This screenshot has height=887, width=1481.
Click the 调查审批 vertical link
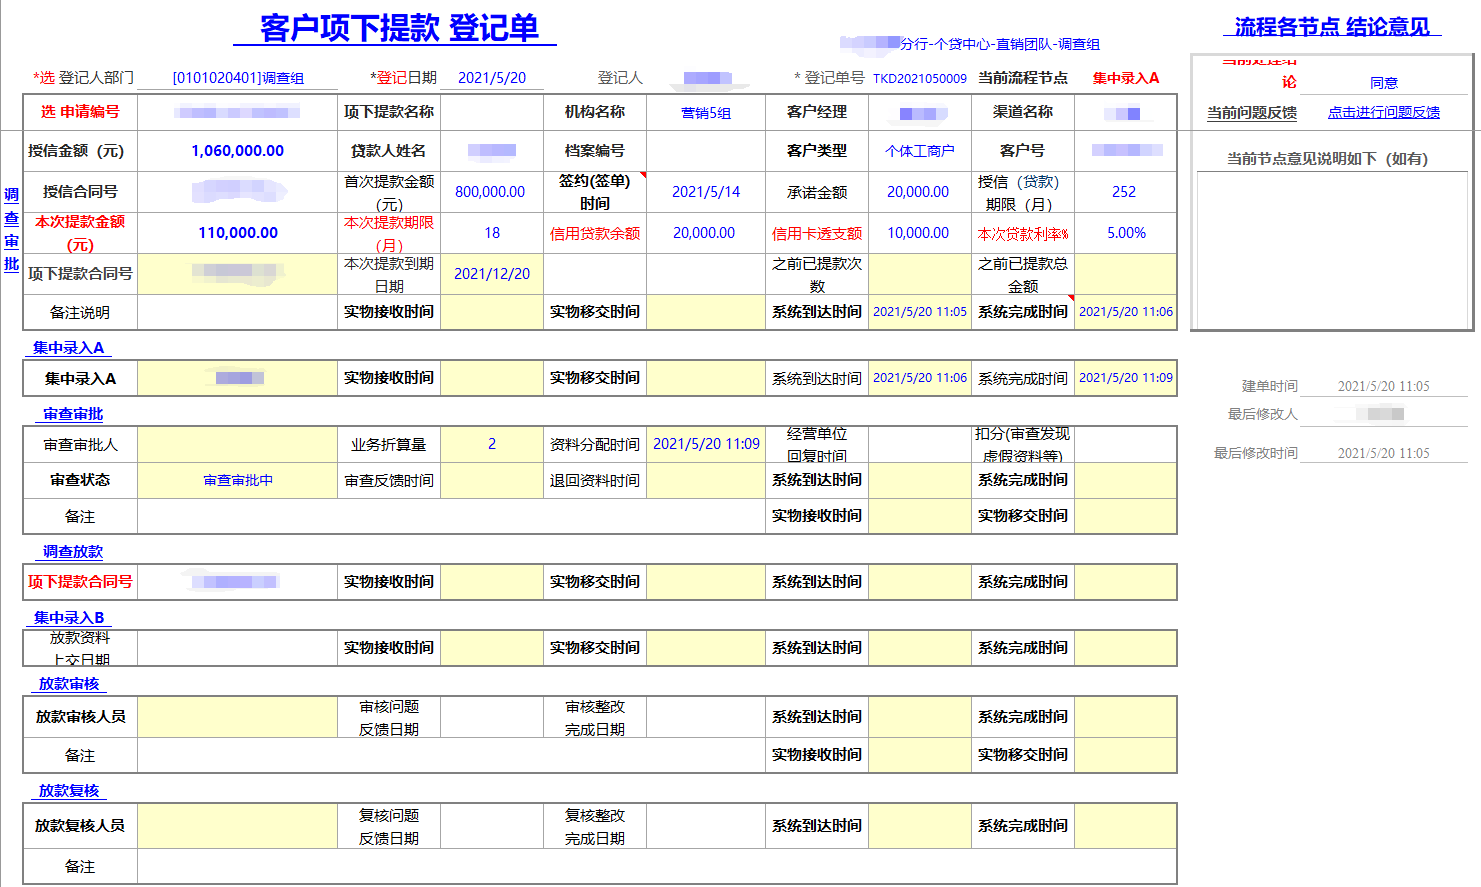(x=11, y=229)
